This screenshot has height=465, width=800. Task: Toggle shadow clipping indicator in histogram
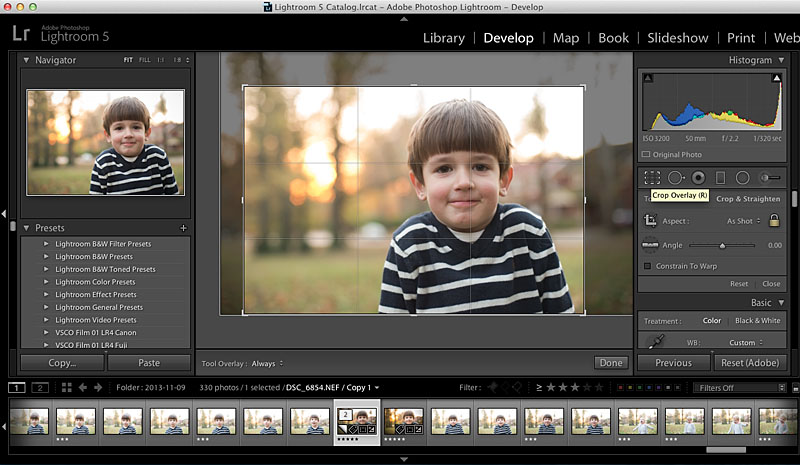click(x=648, y=78)
